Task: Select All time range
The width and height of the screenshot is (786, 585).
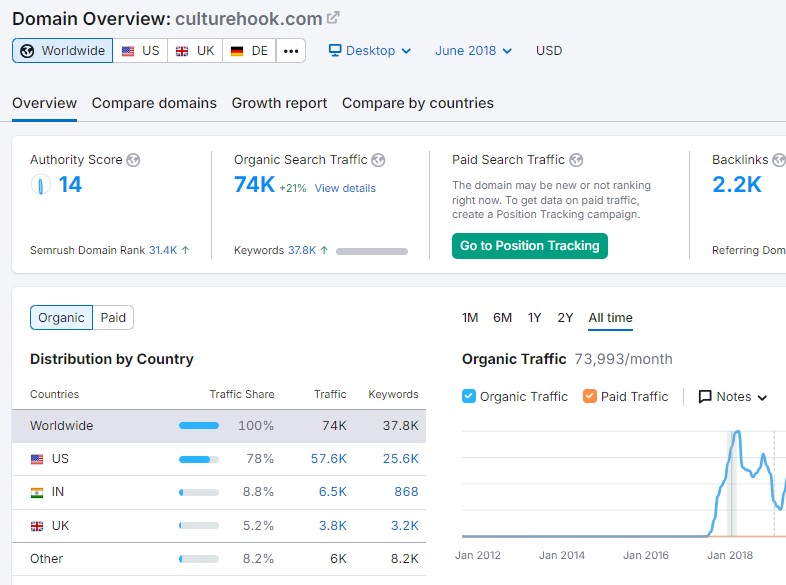Action: (610, 317)
